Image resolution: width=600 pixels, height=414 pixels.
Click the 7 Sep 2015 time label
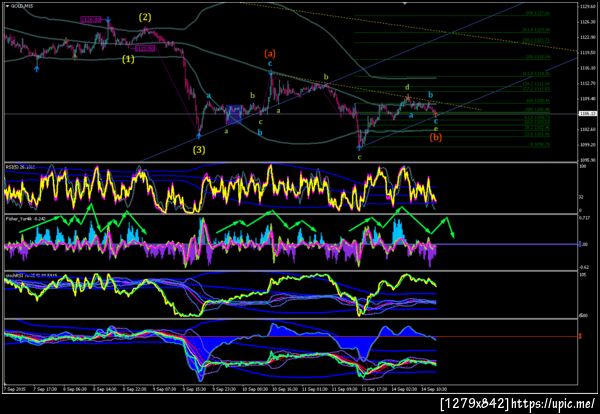[x=13, y=389]
